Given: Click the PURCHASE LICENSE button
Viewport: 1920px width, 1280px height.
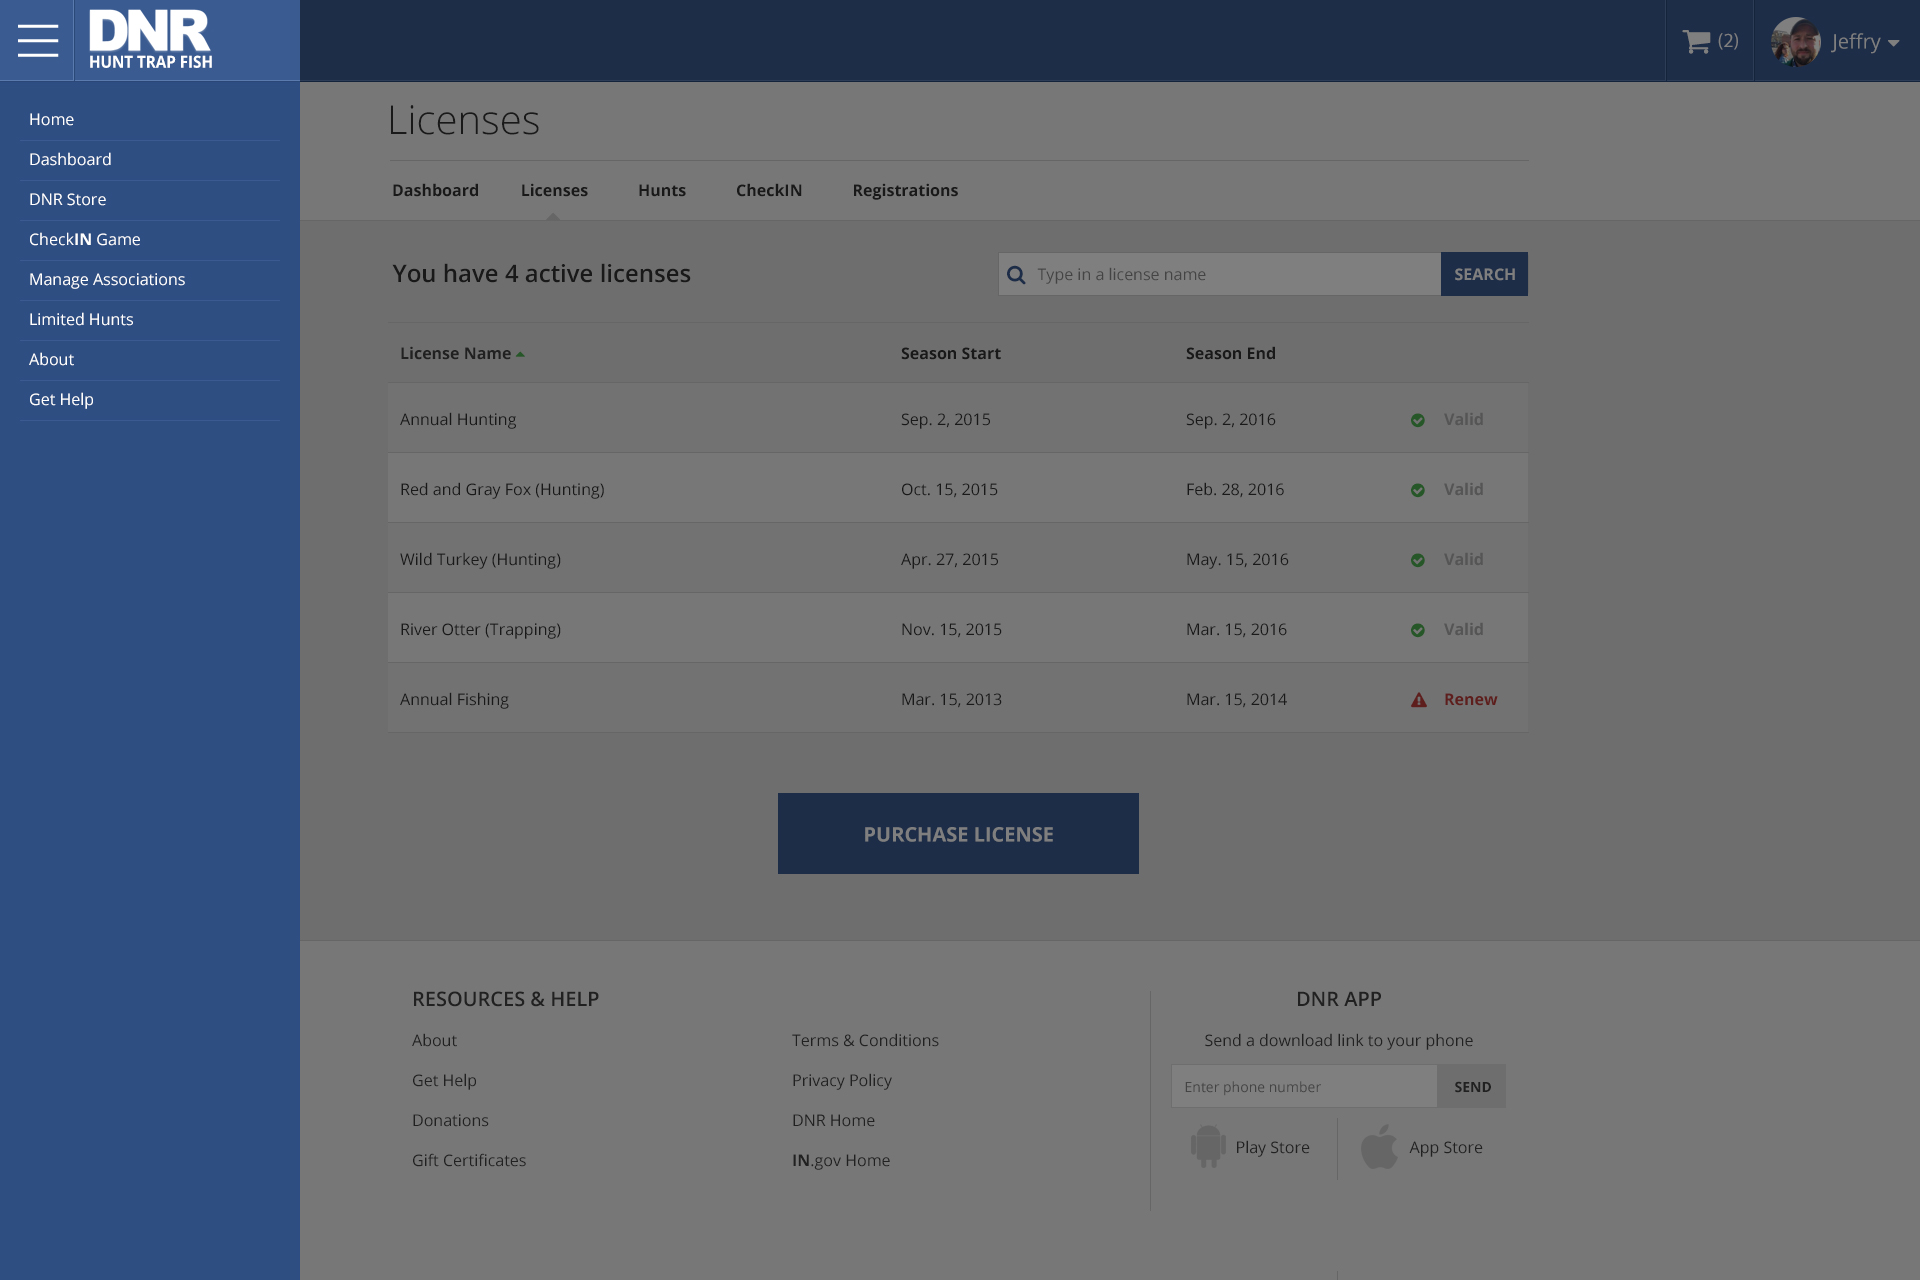Looking at the screenshot, I should pyautogui.click(x=958, y=834).
